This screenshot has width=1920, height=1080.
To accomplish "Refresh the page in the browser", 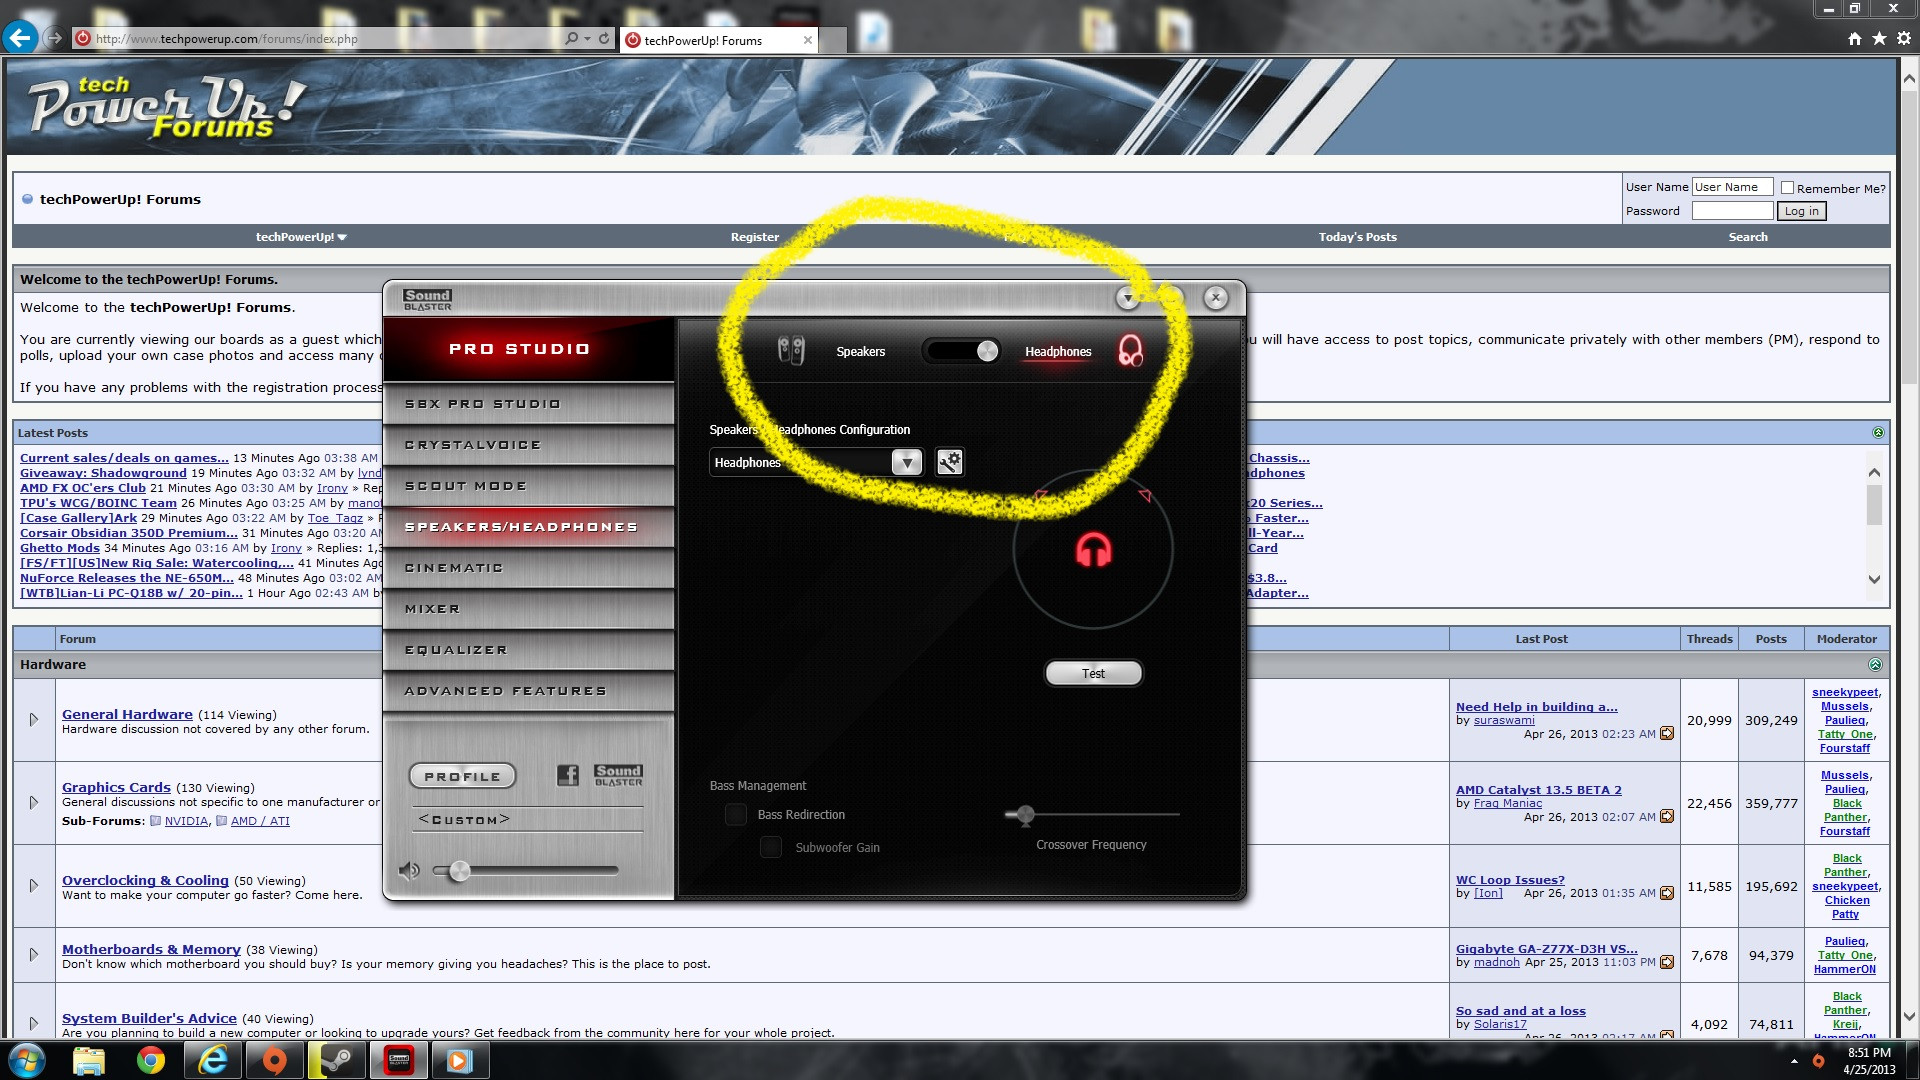I will [604, 38].
